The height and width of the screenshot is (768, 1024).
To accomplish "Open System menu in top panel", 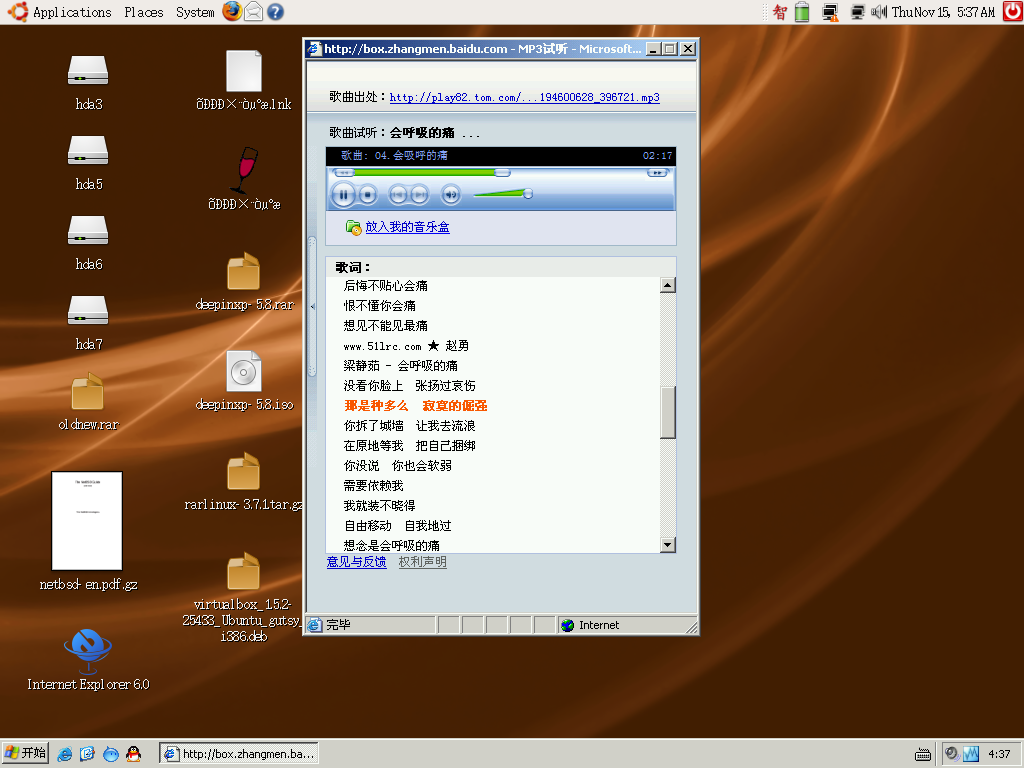I will click(x=195, y=12).
